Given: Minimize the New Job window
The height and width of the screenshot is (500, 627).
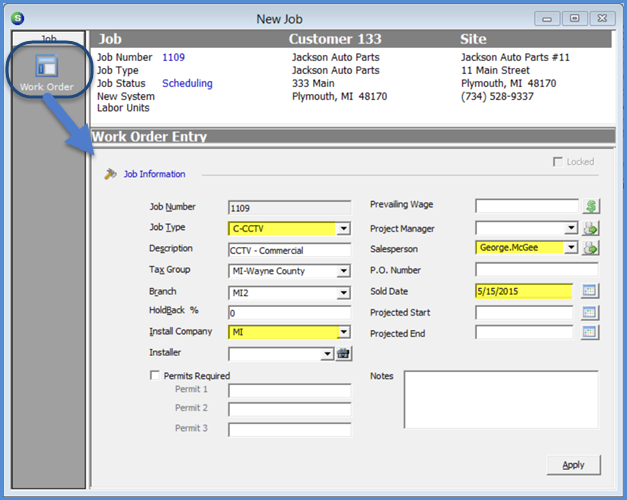Looking at the screenshot, I should [547, 18].
